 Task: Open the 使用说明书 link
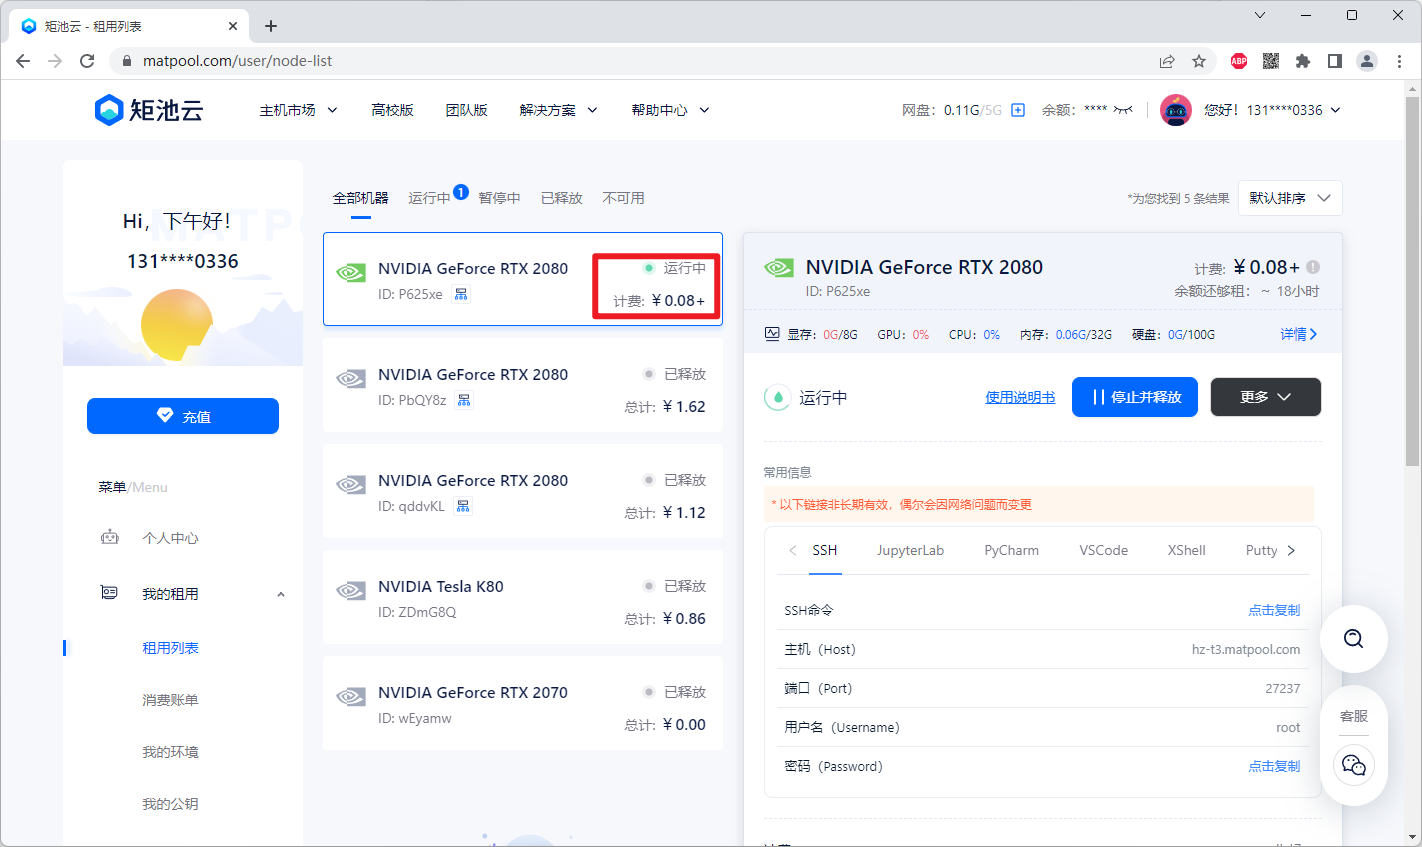point(1020,397)
